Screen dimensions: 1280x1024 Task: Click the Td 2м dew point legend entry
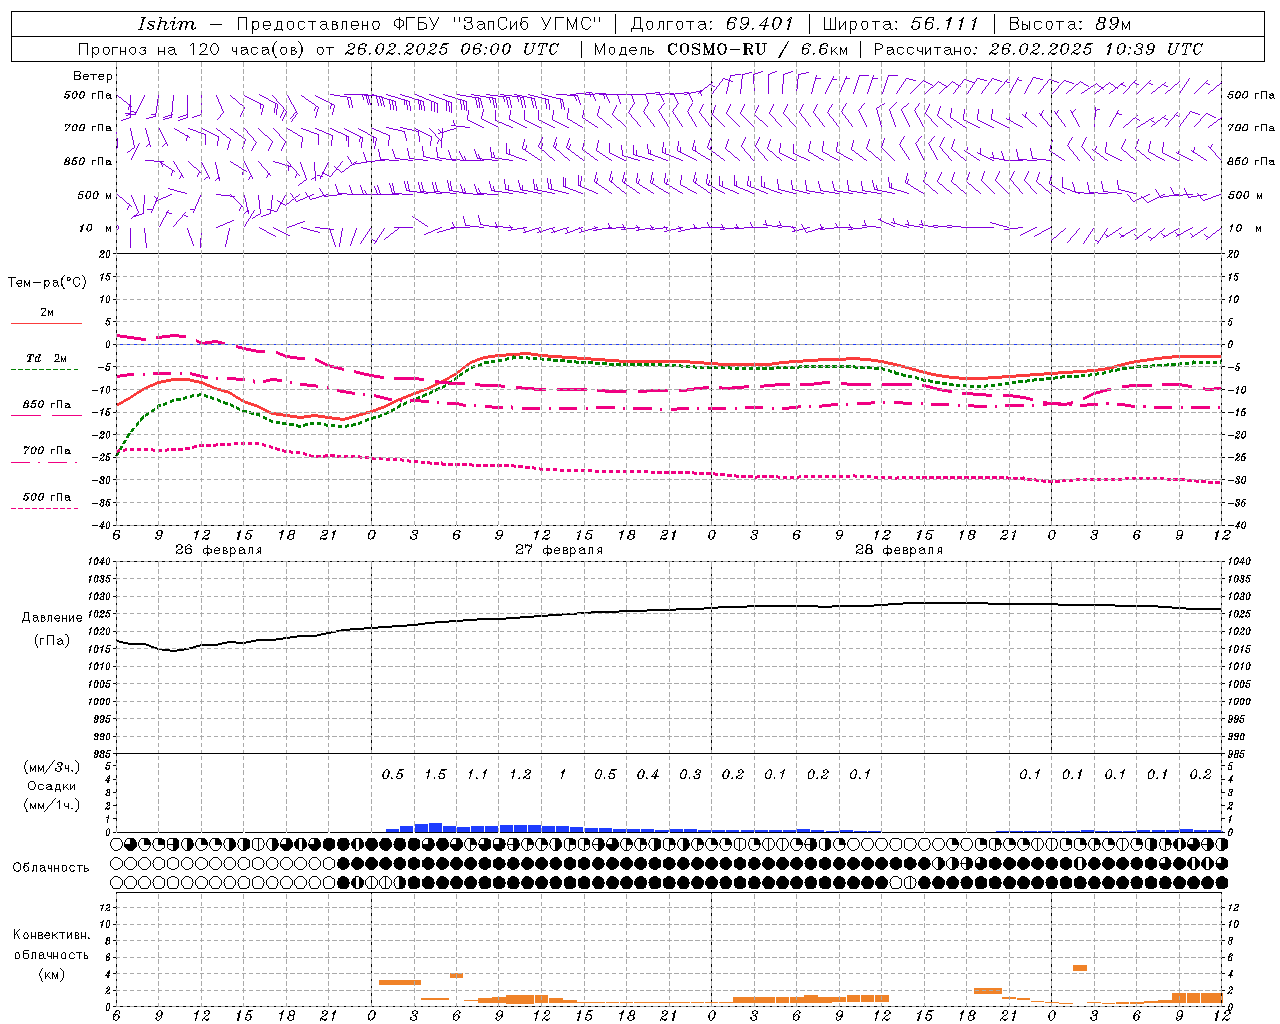[x=47, y=358]
